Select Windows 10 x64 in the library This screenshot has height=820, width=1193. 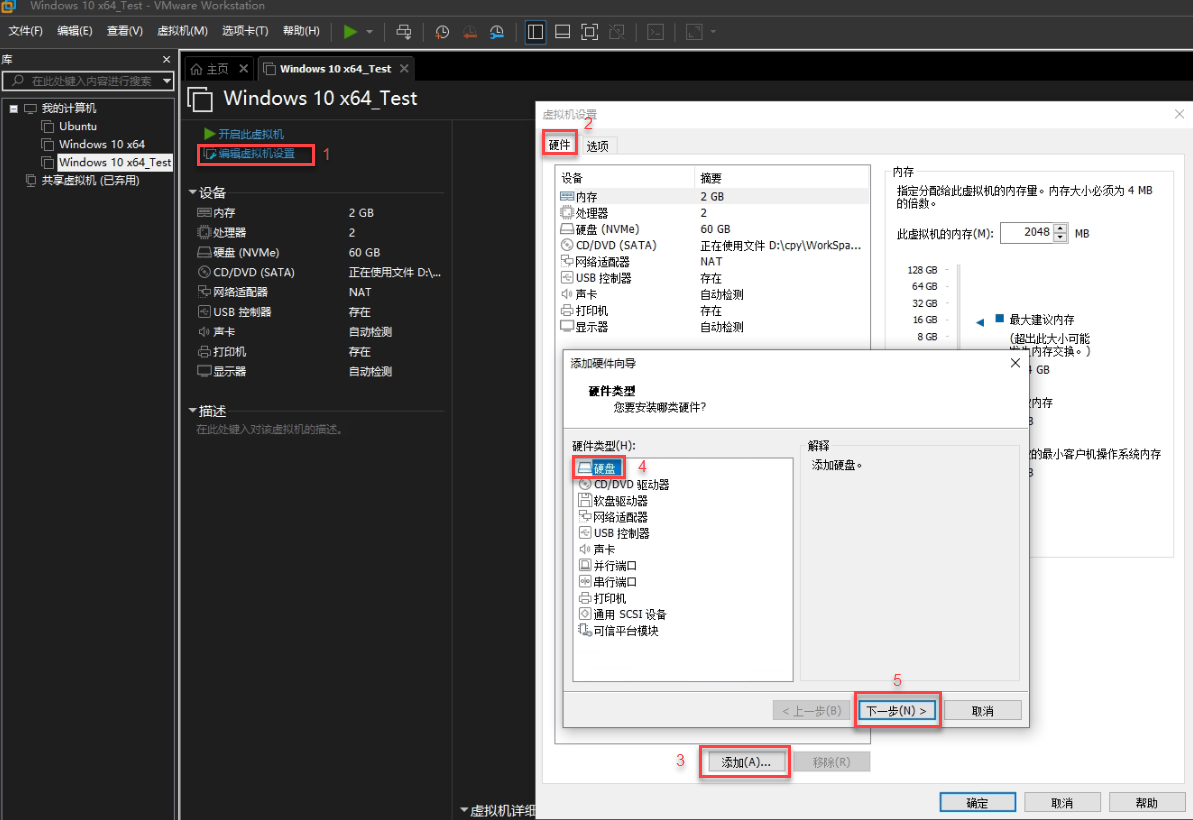[x=101, y=144]
